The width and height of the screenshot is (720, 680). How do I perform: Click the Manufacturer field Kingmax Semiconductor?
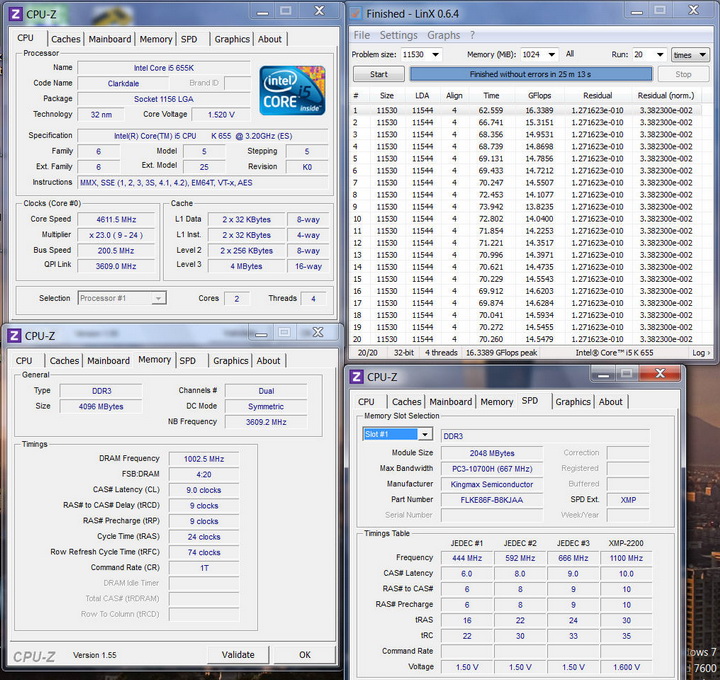pos(492,484)
